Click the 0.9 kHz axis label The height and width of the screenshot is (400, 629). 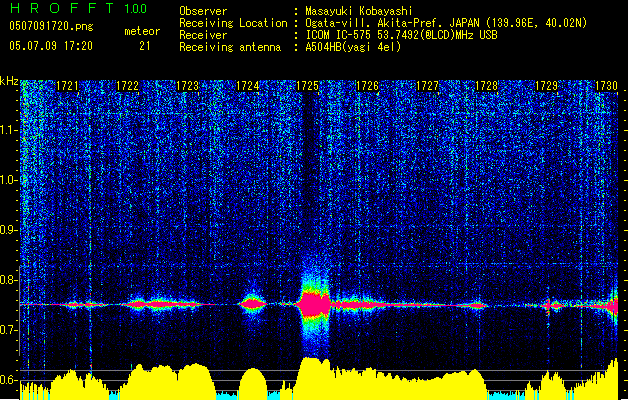click(9, 230)
